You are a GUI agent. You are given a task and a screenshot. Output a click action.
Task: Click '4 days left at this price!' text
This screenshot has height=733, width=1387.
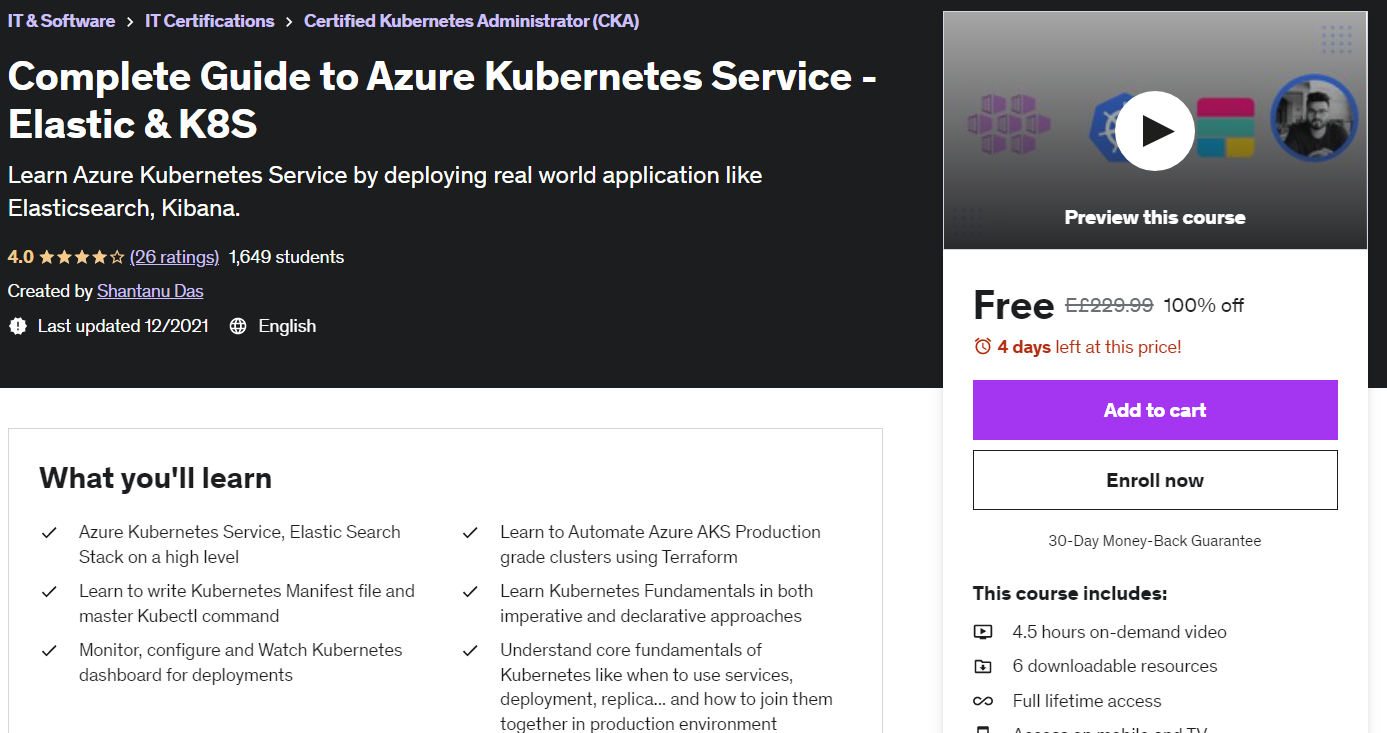click(x=1090, y=347)
